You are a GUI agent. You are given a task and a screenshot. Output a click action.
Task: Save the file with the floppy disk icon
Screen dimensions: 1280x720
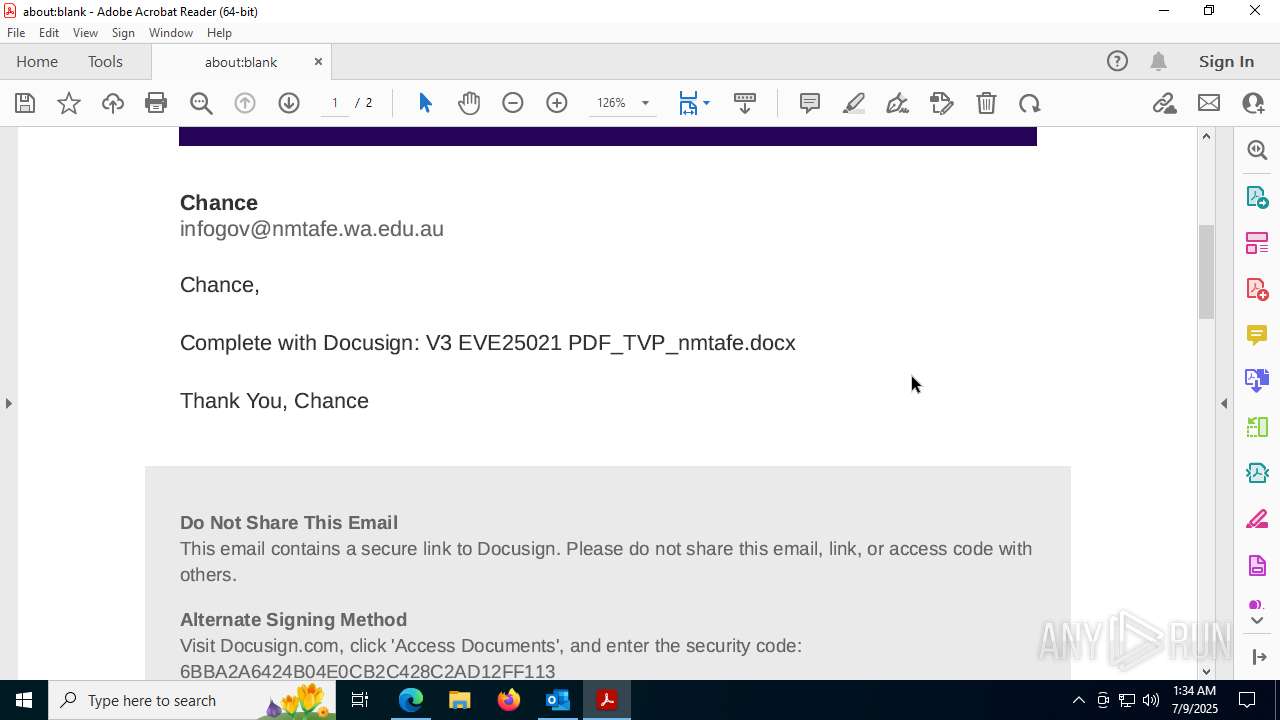click(25, 103)
